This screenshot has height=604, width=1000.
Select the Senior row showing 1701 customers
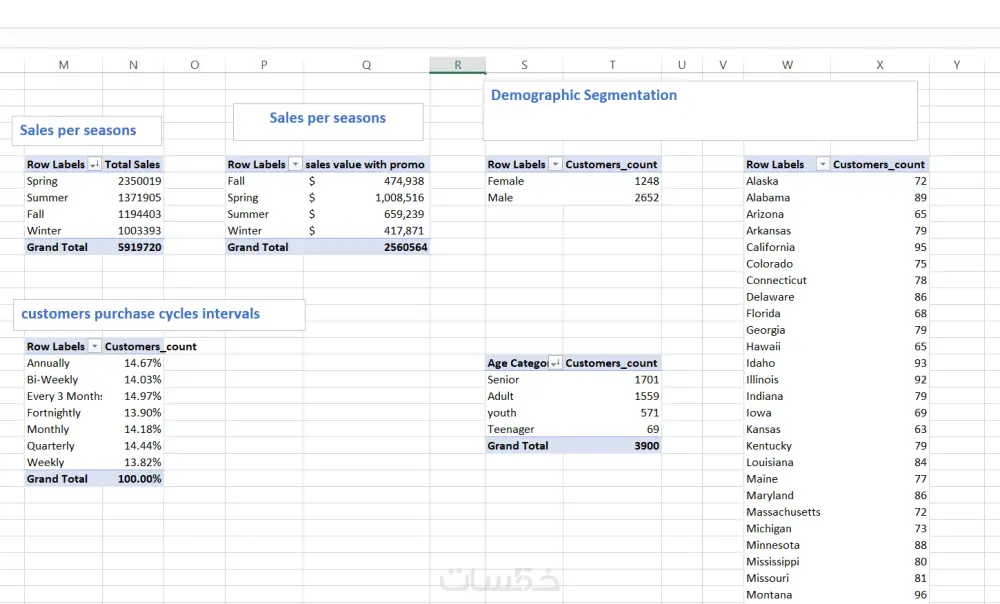[612, 379]
